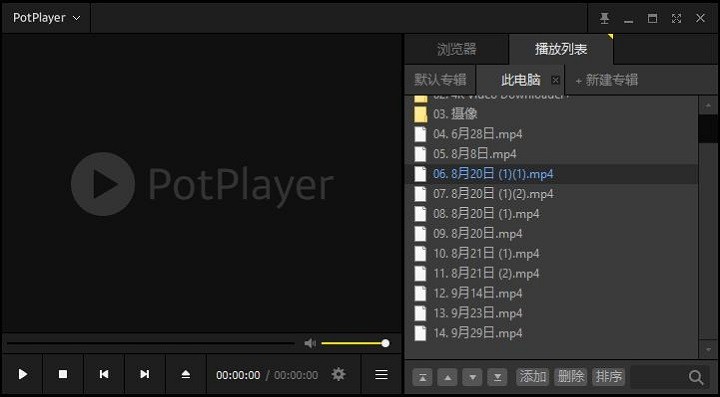Select 12. 9月14日.mp4 in playlist

[551, 293]
